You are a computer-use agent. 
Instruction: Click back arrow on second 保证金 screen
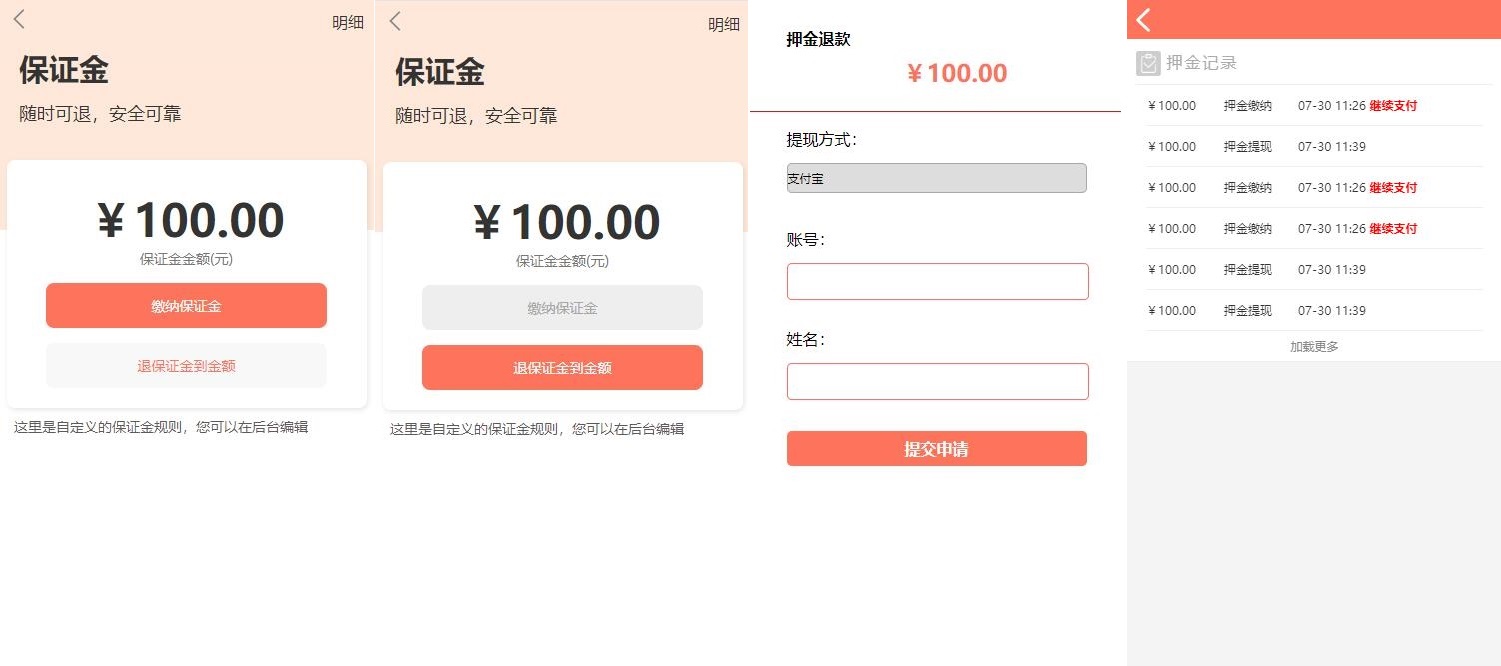[395, 21]
